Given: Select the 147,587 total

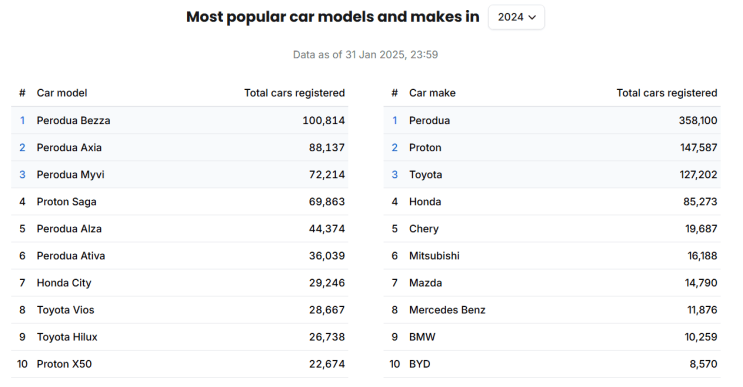Looking at the screenshot, I should (x=698, y=147).
